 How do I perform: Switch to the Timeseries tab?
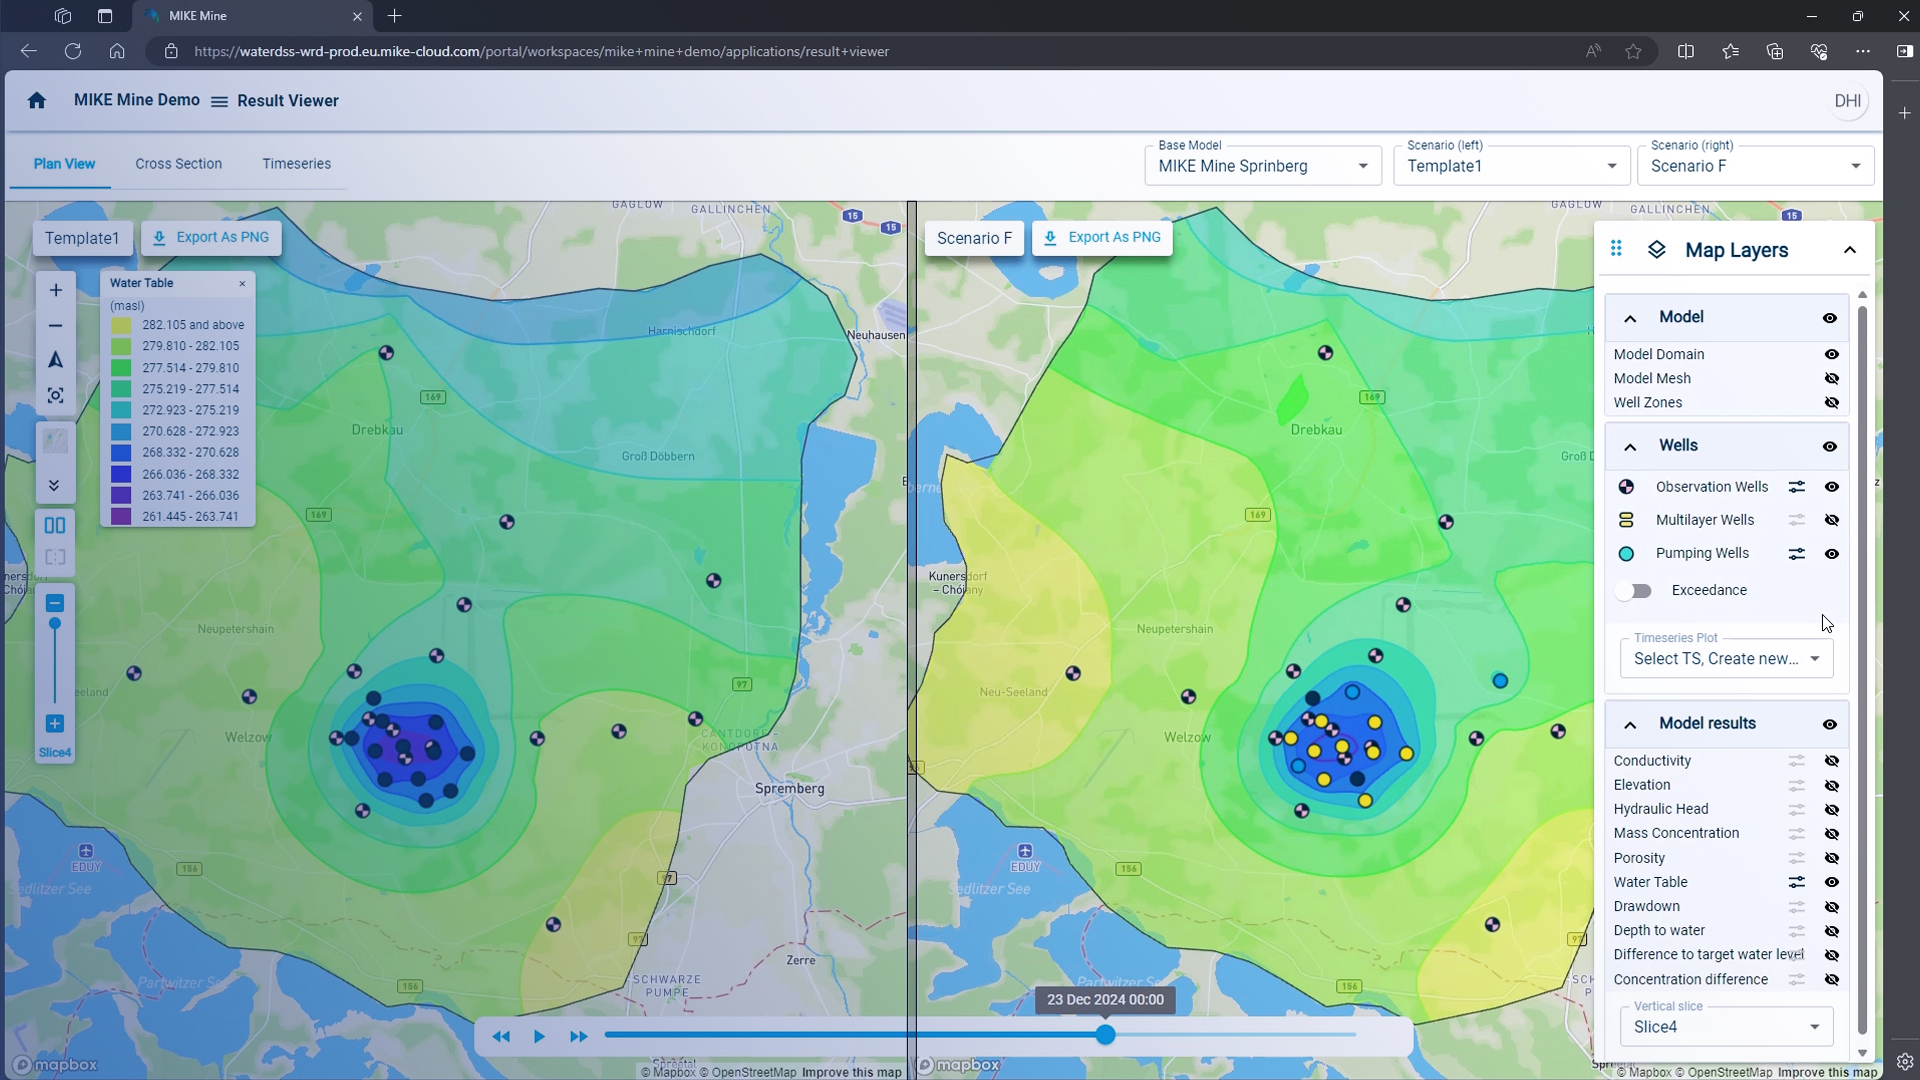296,164
